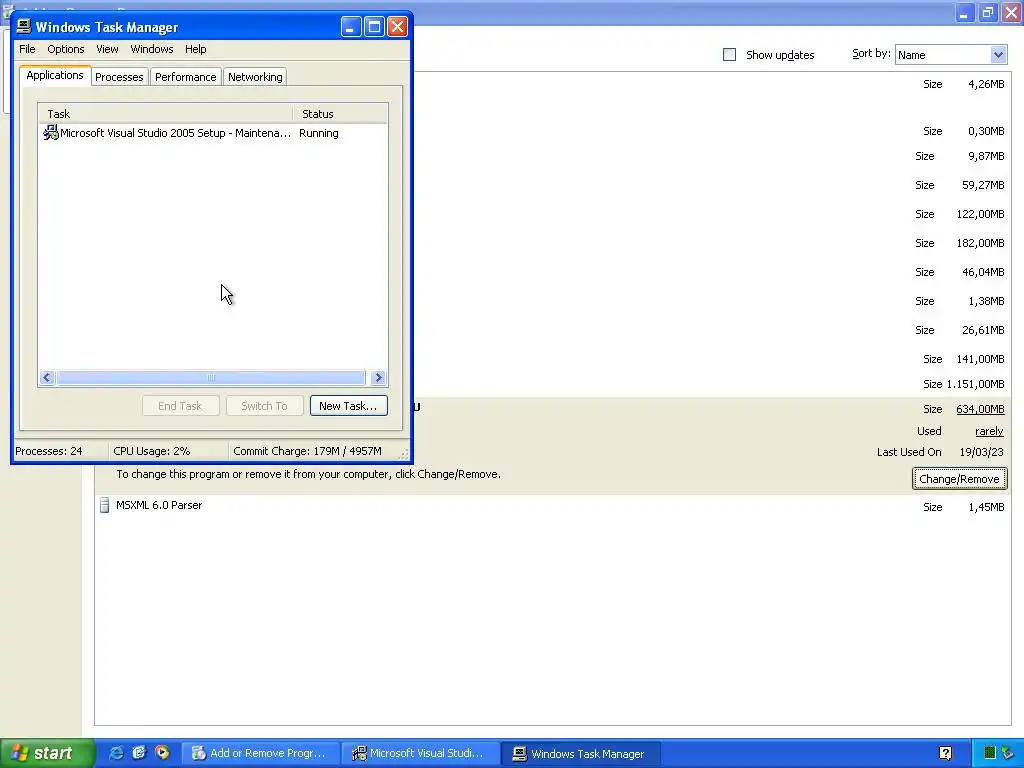Click the 182,00MB size value

tap(980, 243)
